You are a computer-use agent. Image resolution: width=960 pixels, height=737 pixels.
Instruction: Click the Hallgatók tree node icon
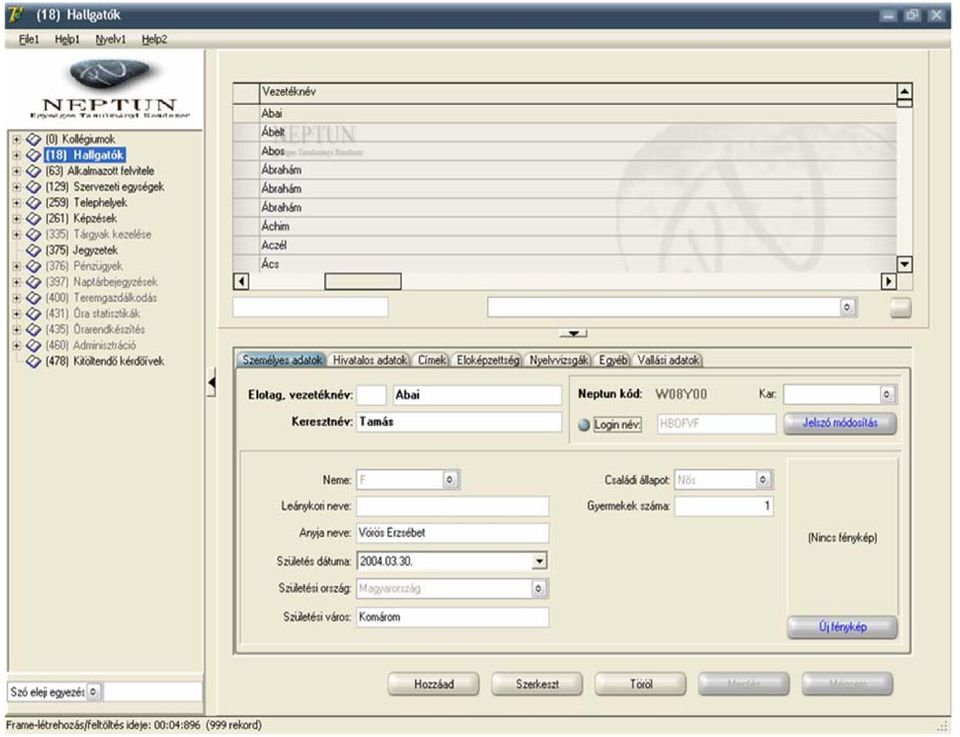[x=34, y=155]
